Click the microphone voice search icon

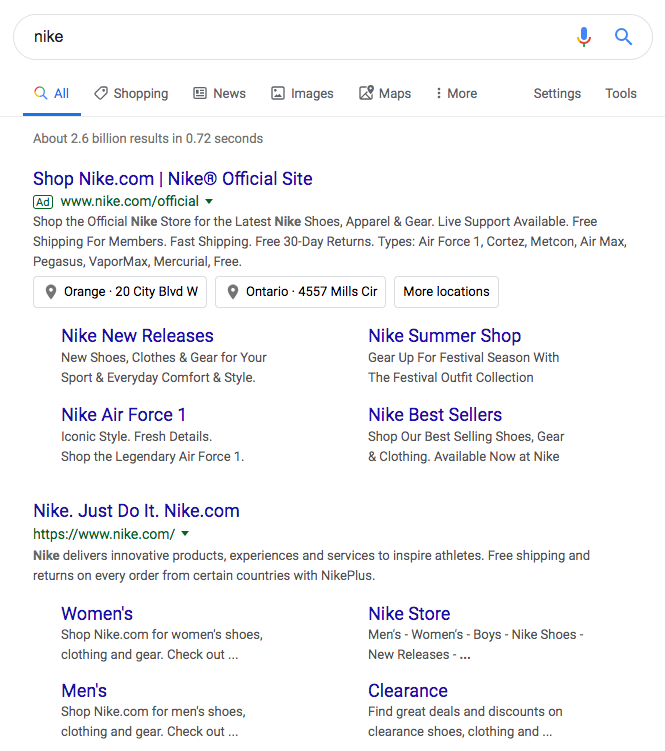pos(584,36)
